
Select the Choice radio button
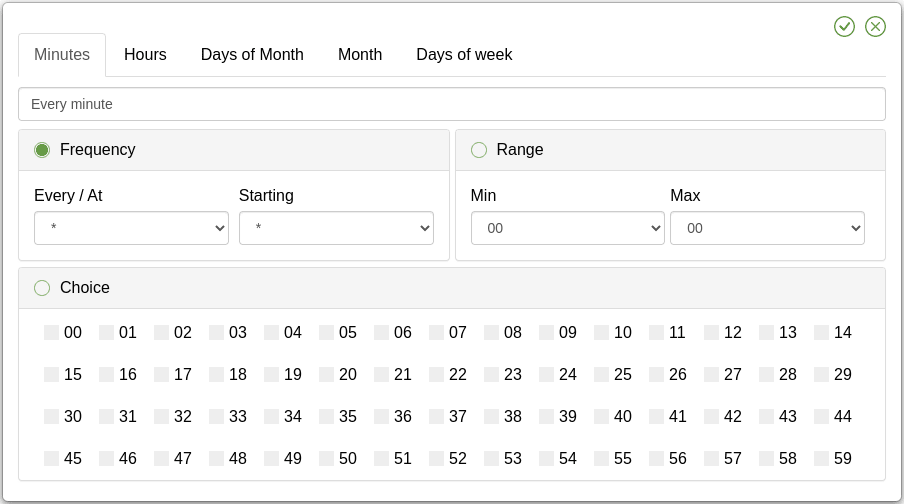coord(42,288)
